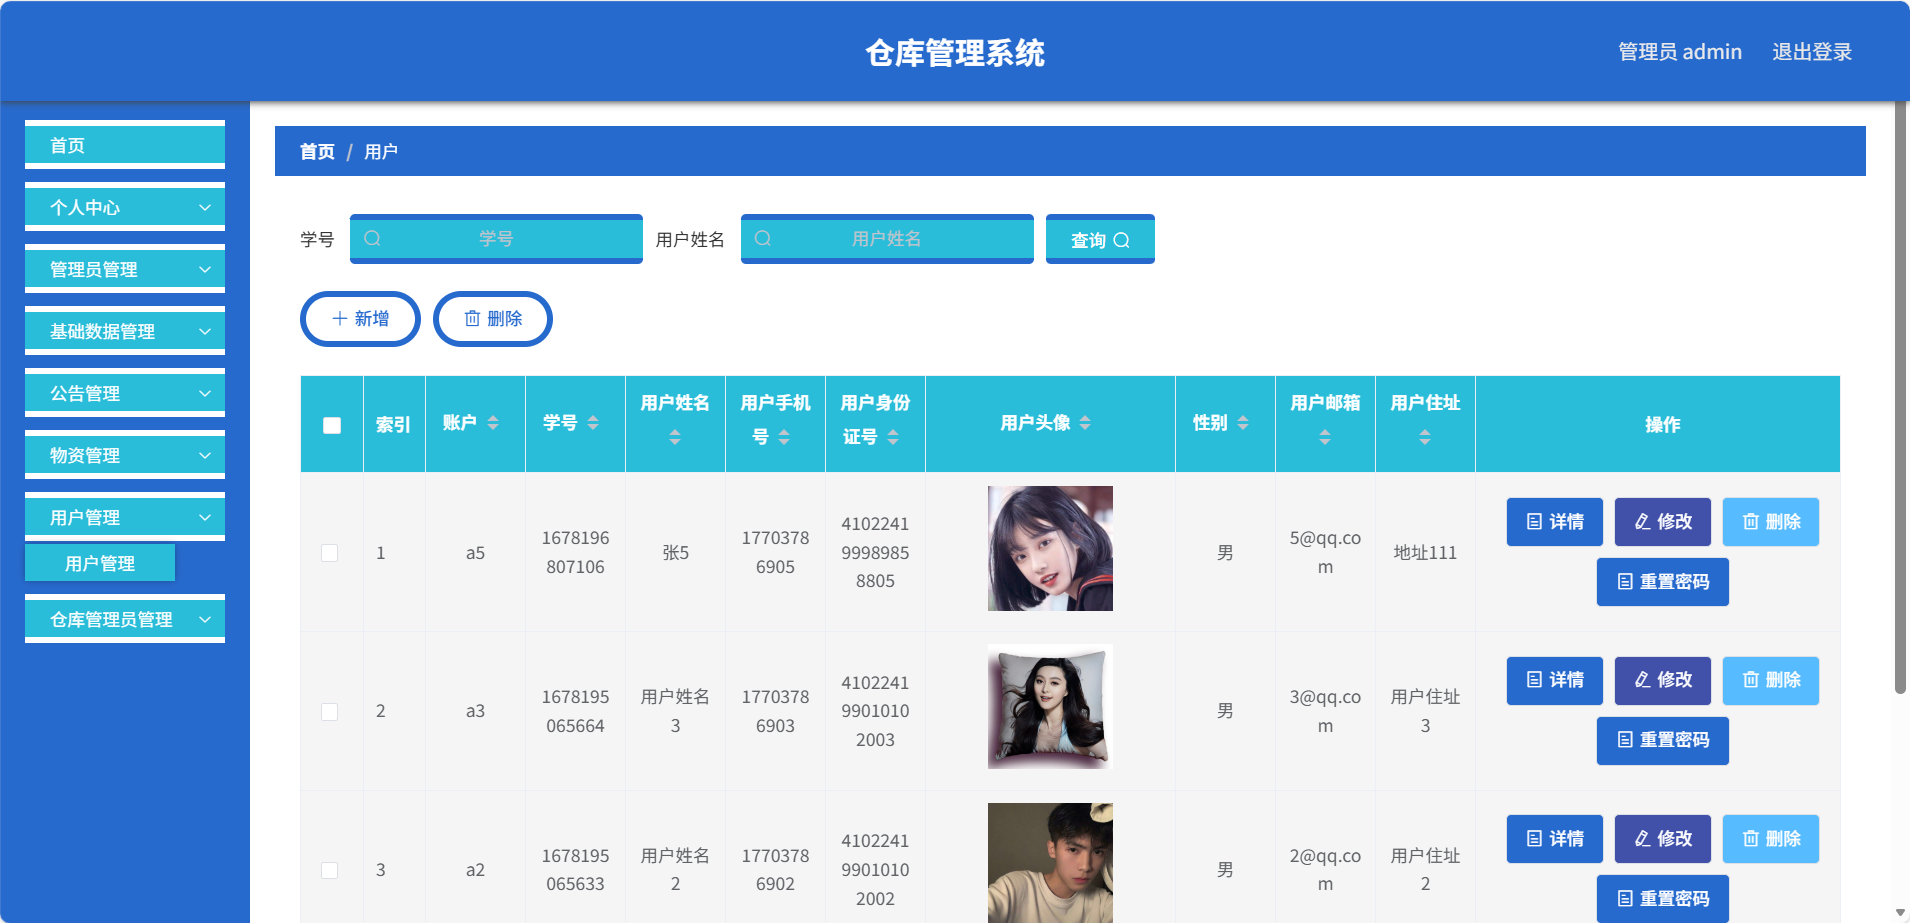Select the checkbox for row a2
The height and width of the screenshot is (923, 1910).
coord(329,870)
